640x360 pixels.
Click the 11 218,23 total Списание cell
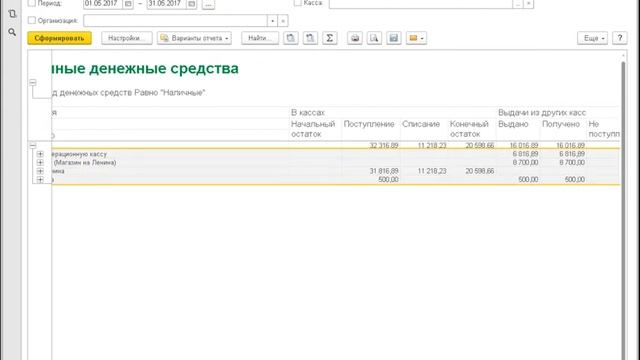432,145
